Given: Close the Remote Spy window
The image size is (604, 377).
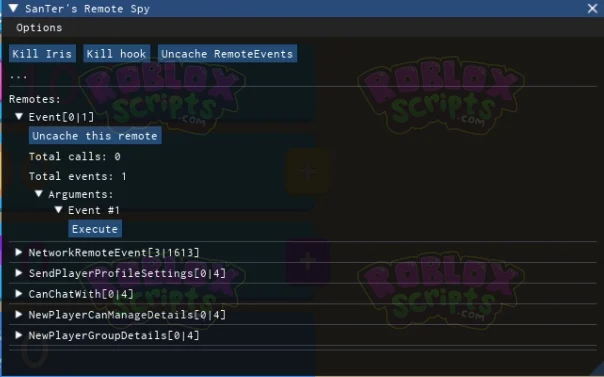Looking at the screenshot, I should (592, 8).
